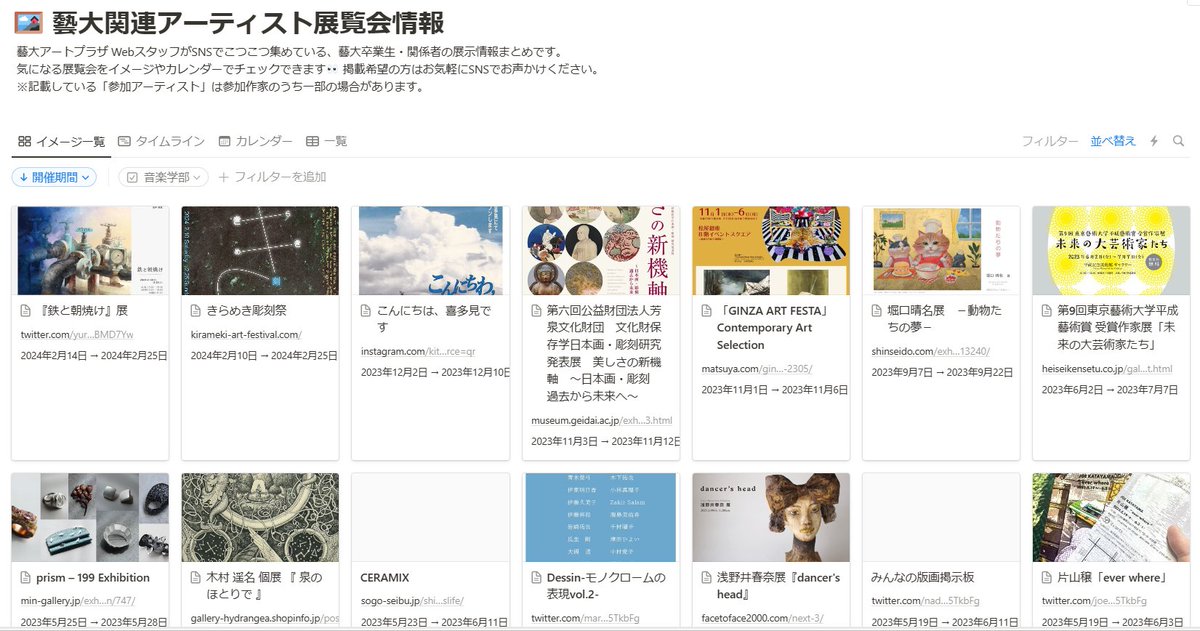
Task: Open the 片山穣 ever where card photo
Action: (1110, 518)
